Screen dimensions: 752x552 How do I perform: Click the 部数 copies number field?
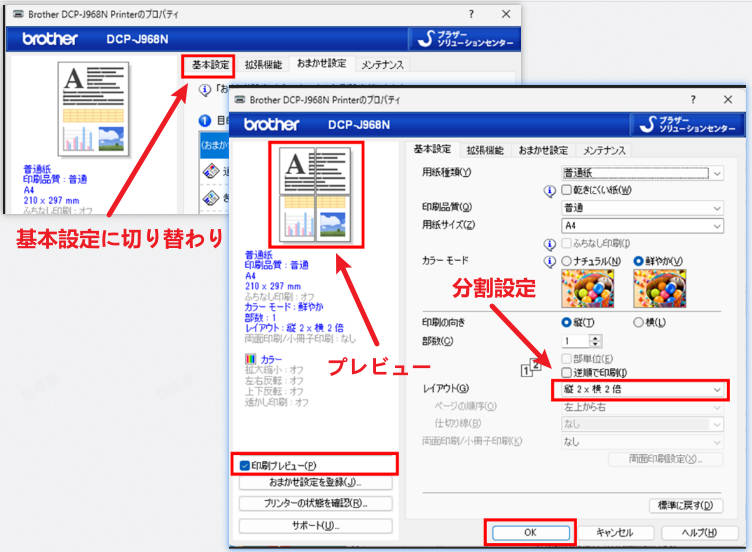point(576,341)
